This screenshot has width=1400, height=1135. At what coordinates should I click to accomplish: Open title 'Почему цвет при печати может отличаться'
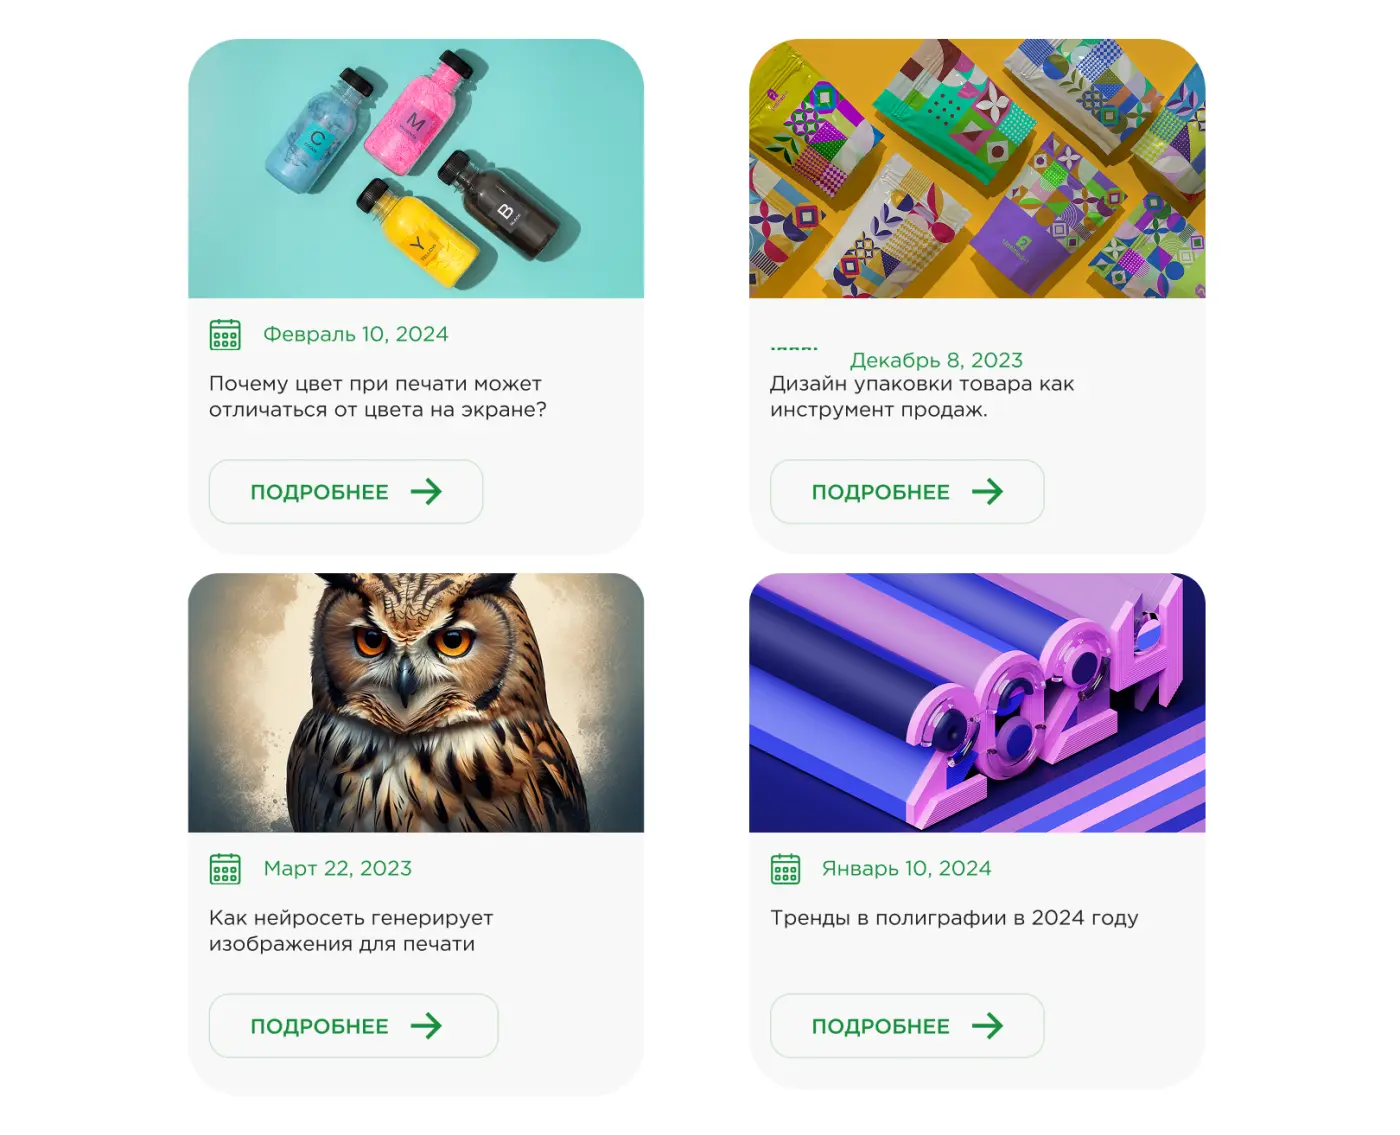coord(377,397)
